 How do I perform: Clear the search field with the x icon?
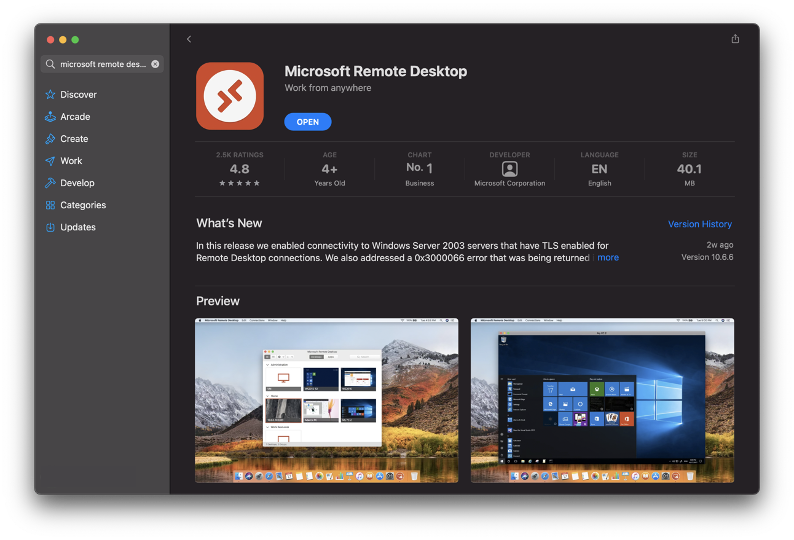pos(155,64)
